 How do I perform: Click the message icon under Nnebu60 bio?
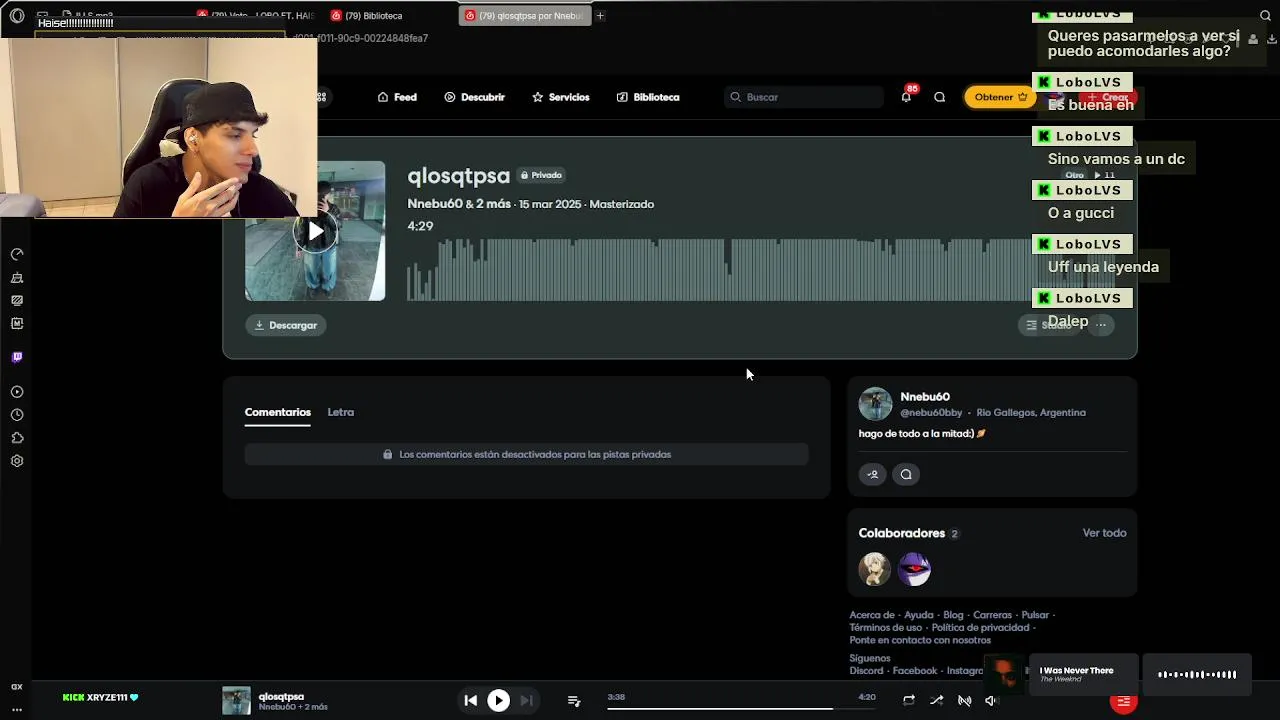point(906,474)
